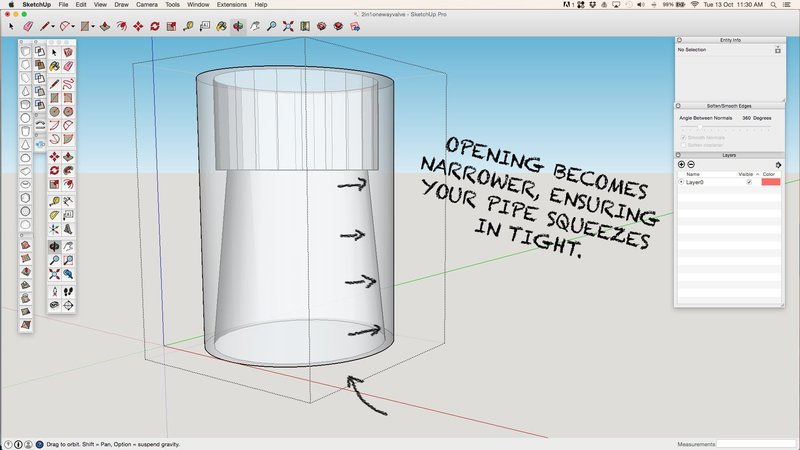Viewport: 800px width, 450px height.
Task: Select the Layer0 active layer radio button
Action: pyautogui.click(x=681, y=182)
